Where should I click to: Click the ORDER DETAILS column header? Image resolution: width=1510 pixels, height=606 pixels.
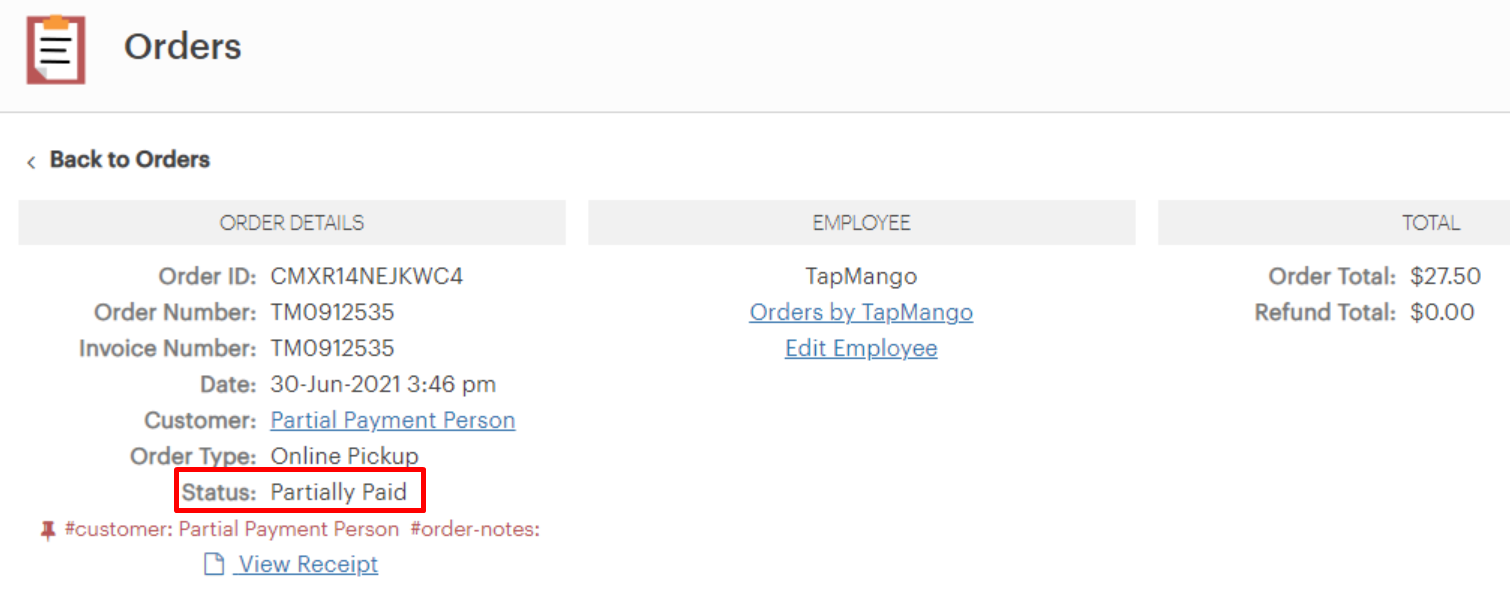click(291, 222)
